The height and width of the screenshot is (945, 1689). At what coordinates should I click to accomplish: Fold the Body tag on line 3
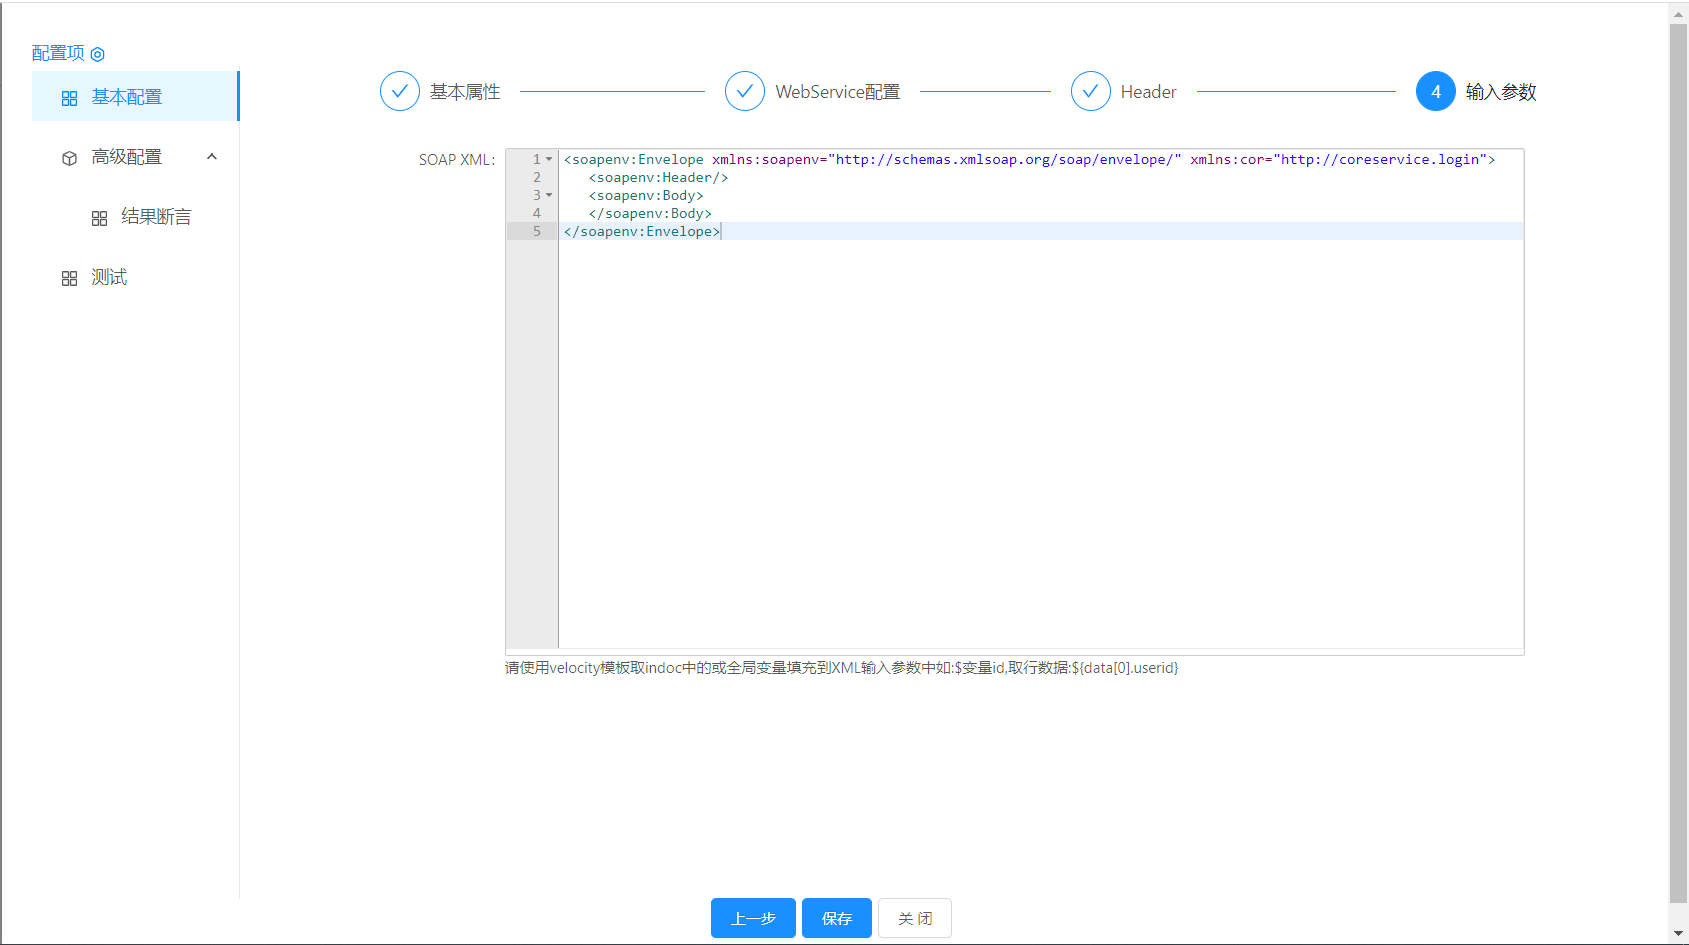click(549, 195)
